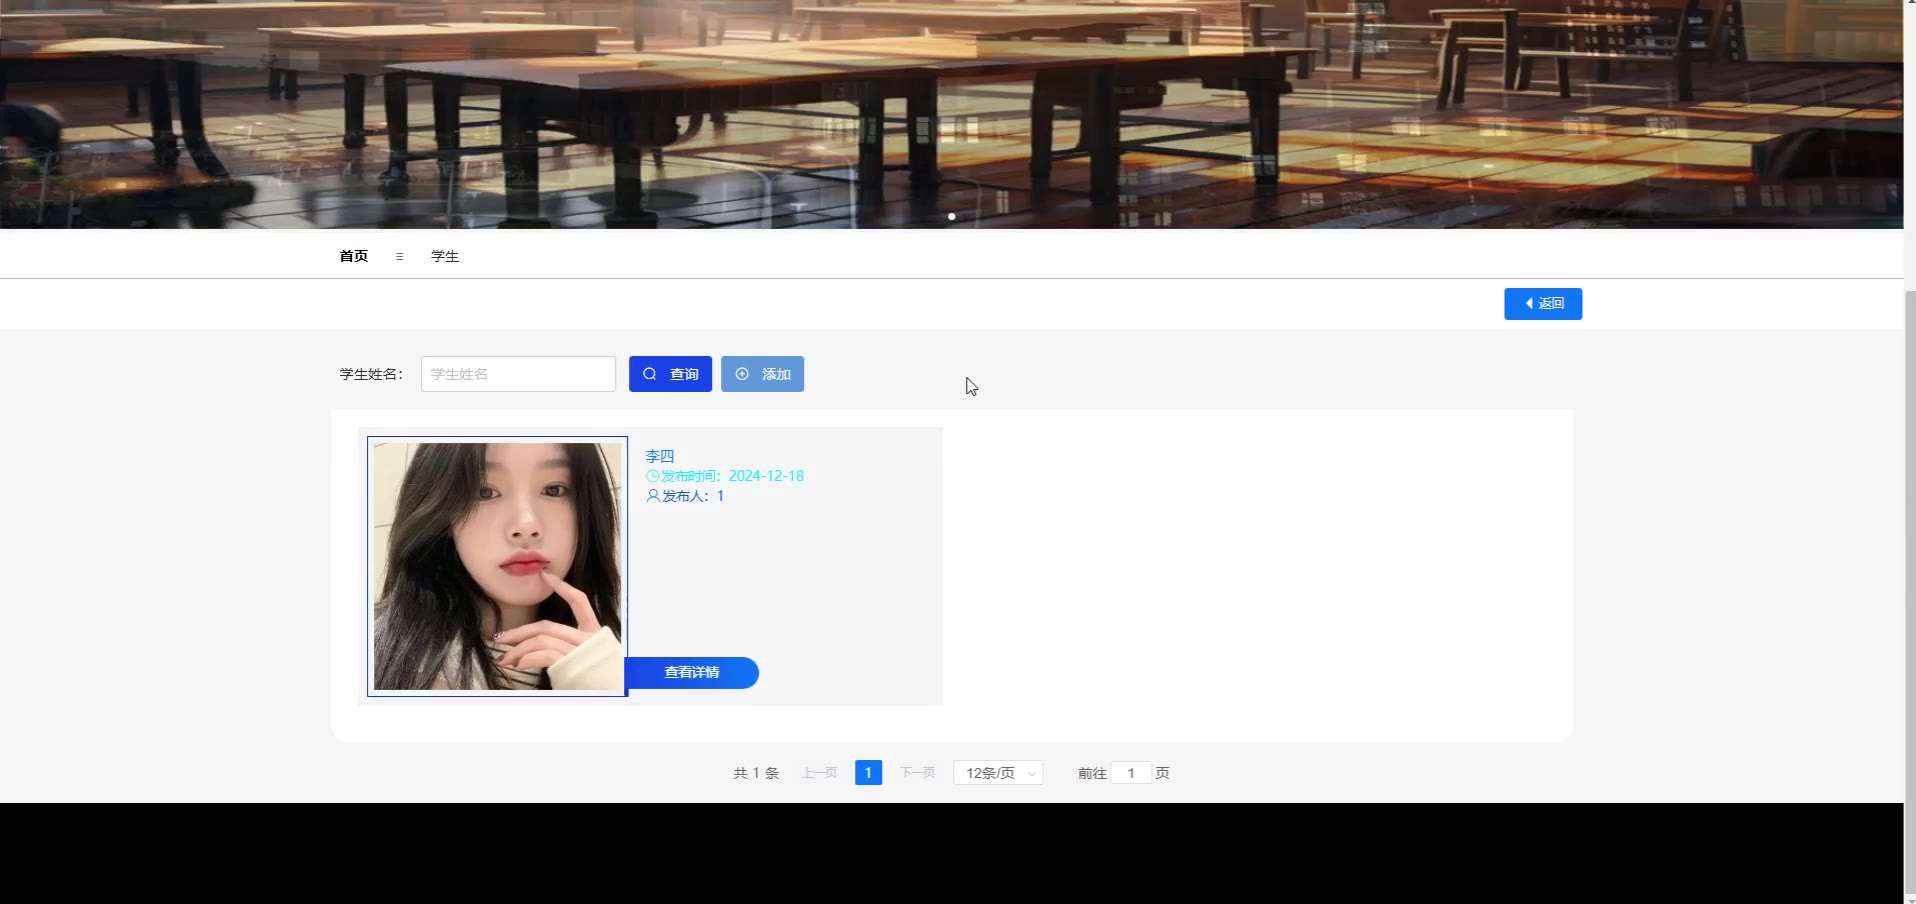
Task: Click the page vertical scrollbar
Action: coord(1909,590)
